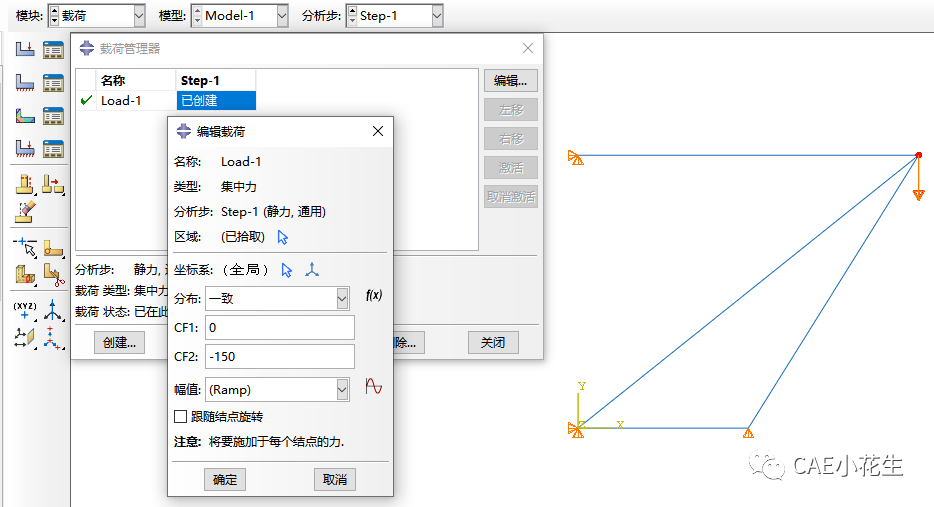Open the 幅值 (Ramp) amplitude dropdown
Screen dimensions: 934x507
click(x=342, y=390)
